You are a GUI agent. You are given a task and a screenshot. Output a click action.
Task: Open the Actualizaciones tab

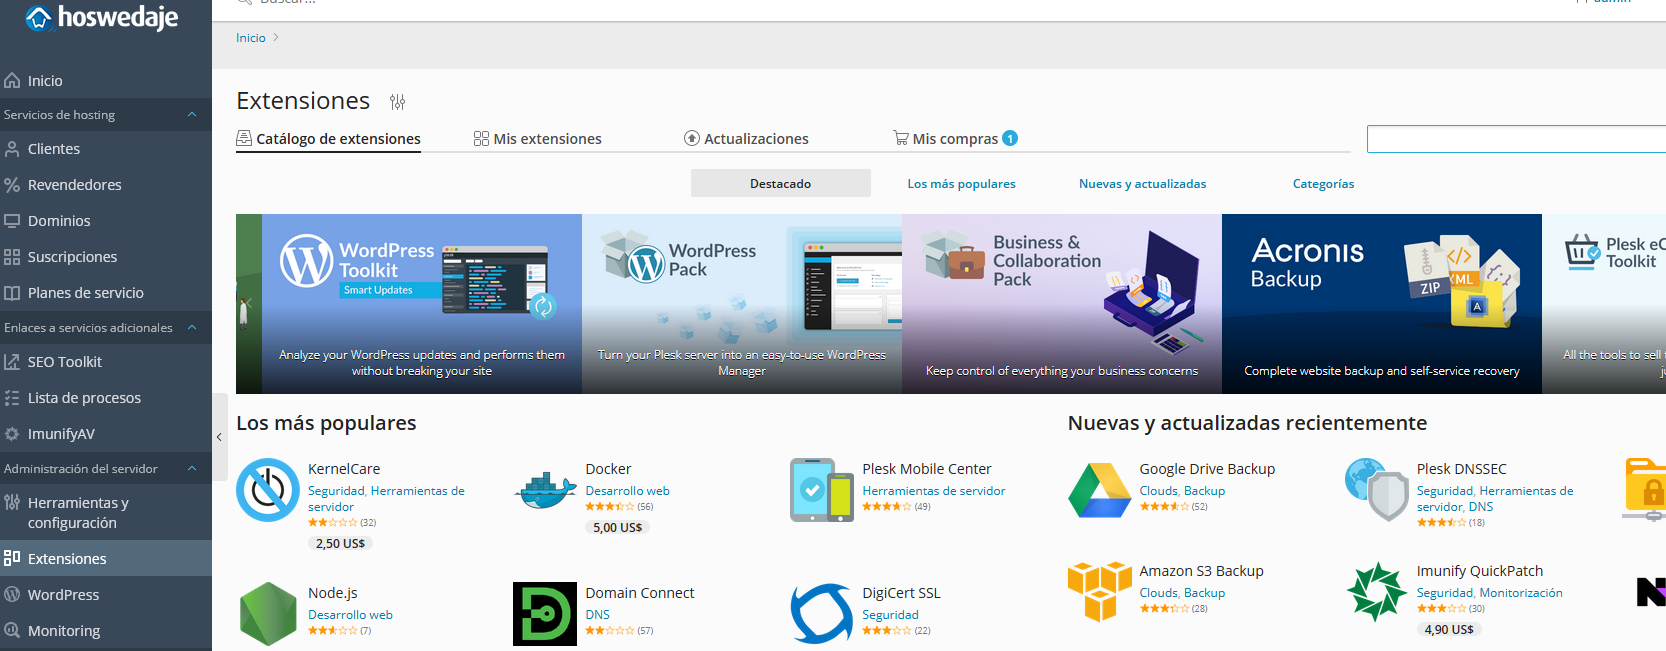coord(746,139)
